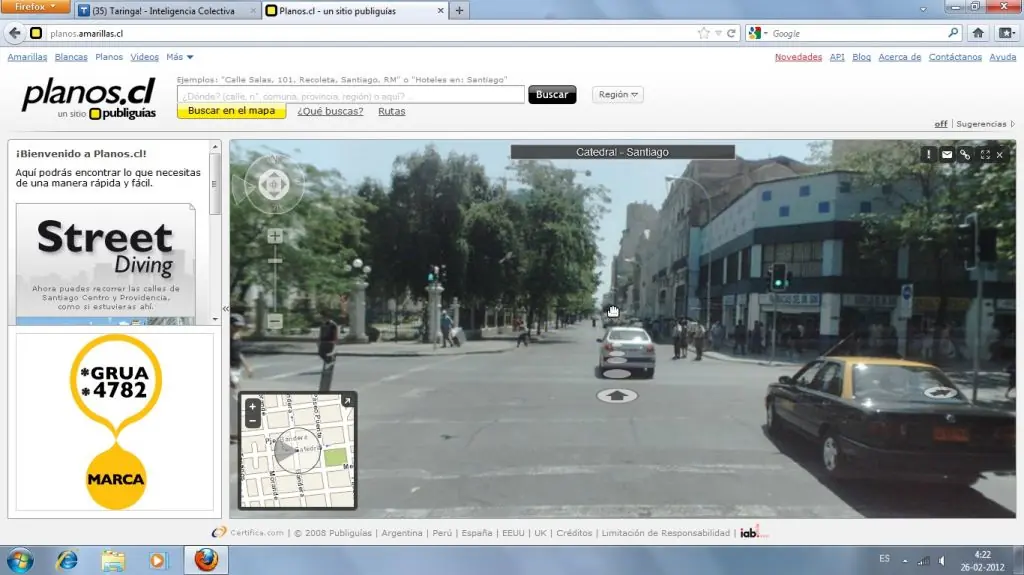Image resolution: width=1024 pixels, height=575 pixels.
Task: Click the Google search box
Action: pyautogui.click(x=857, y=33)
